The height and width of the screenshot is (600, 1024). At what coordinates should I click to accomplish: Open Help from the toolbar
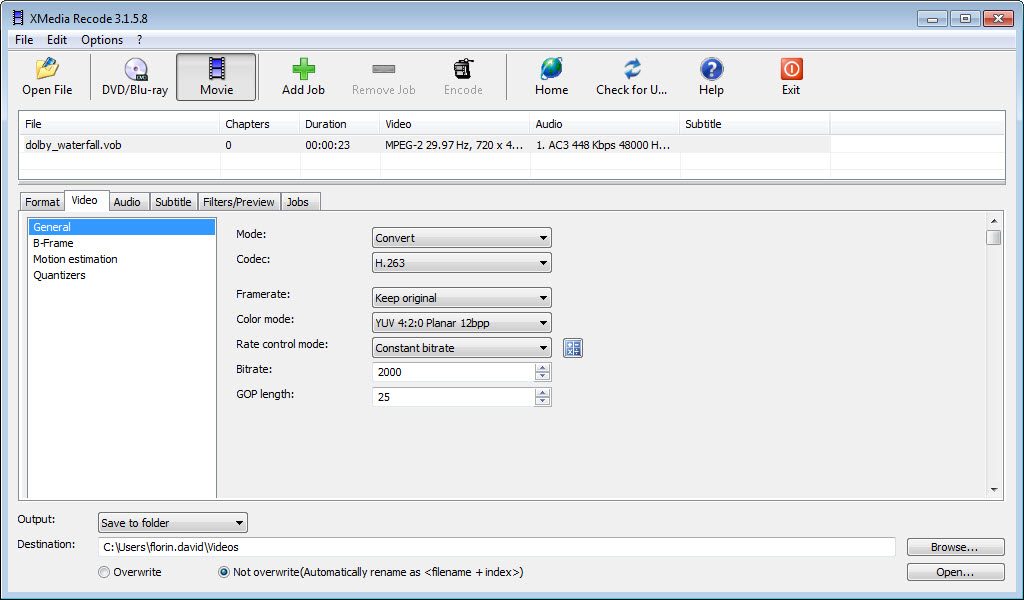tap(711, 69)
